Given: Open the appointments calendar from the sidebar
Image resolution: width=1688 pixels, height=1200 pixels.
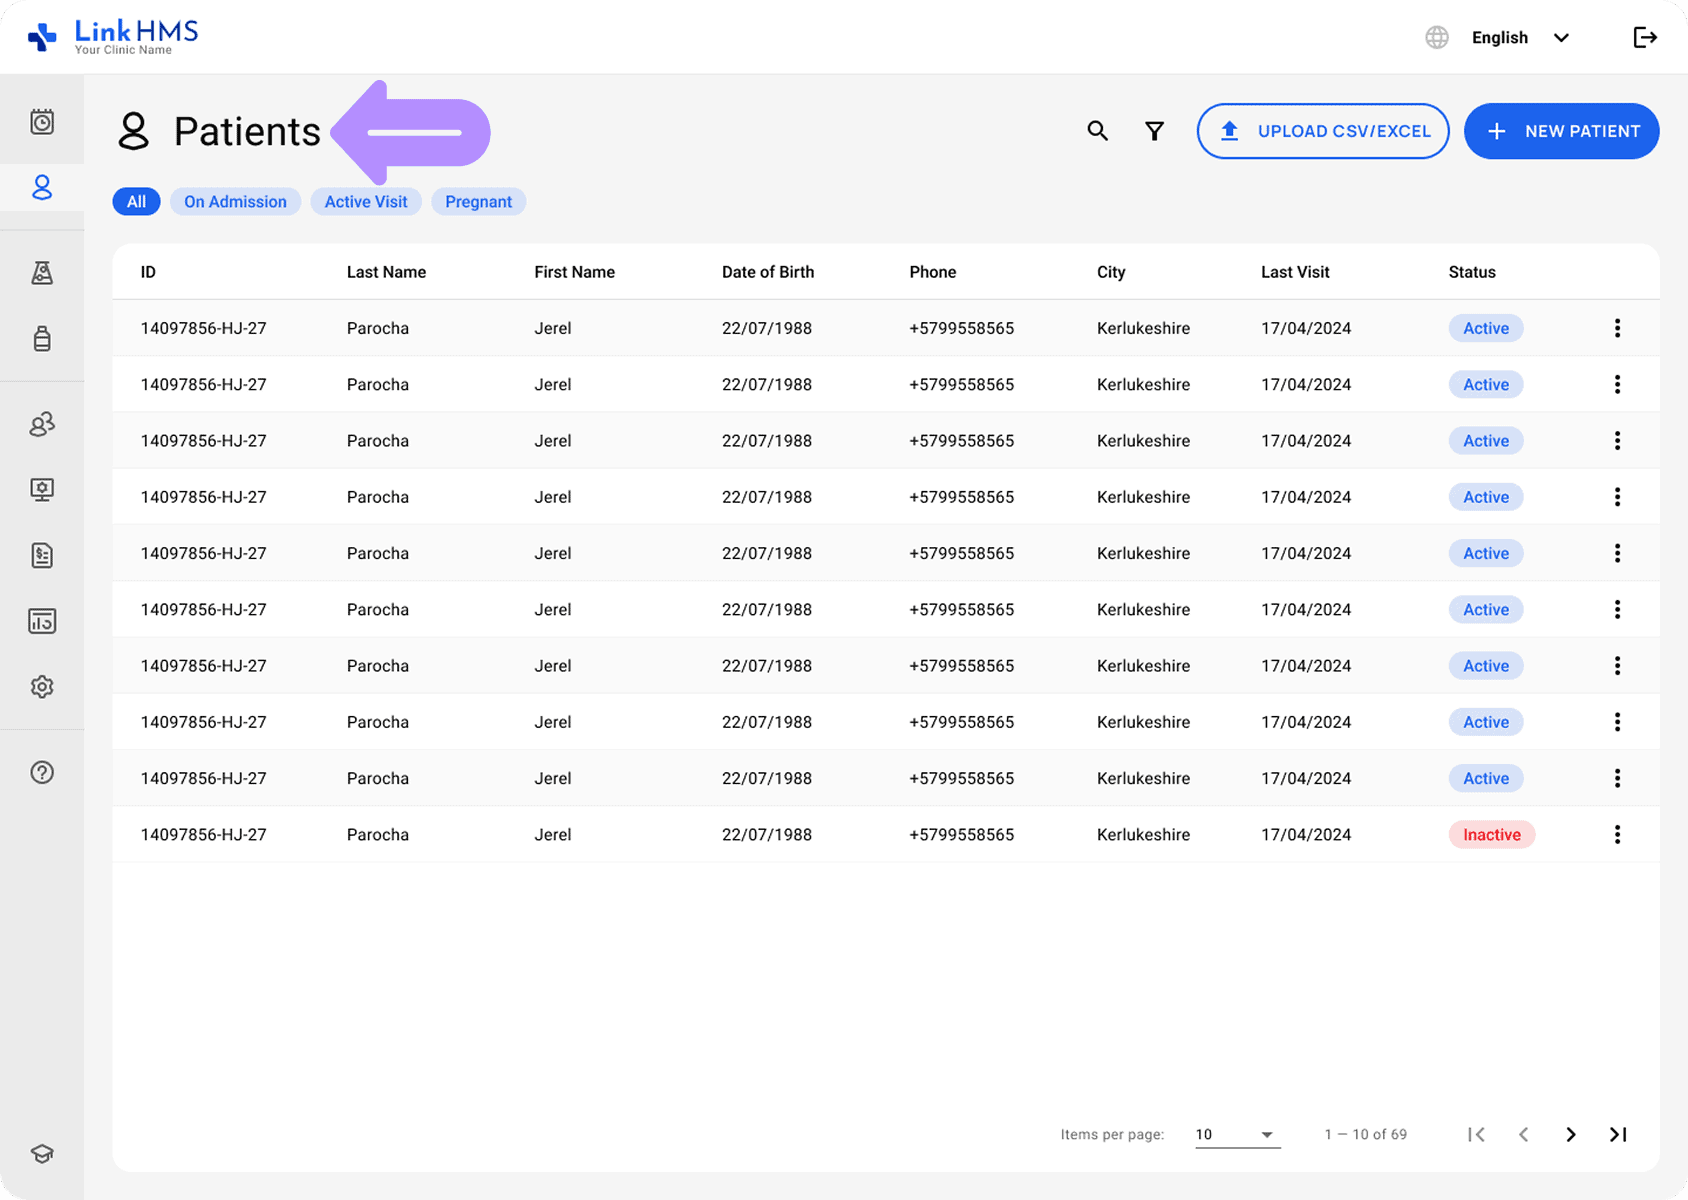Looking at the screenshot, I should click(x=42, y=120).
